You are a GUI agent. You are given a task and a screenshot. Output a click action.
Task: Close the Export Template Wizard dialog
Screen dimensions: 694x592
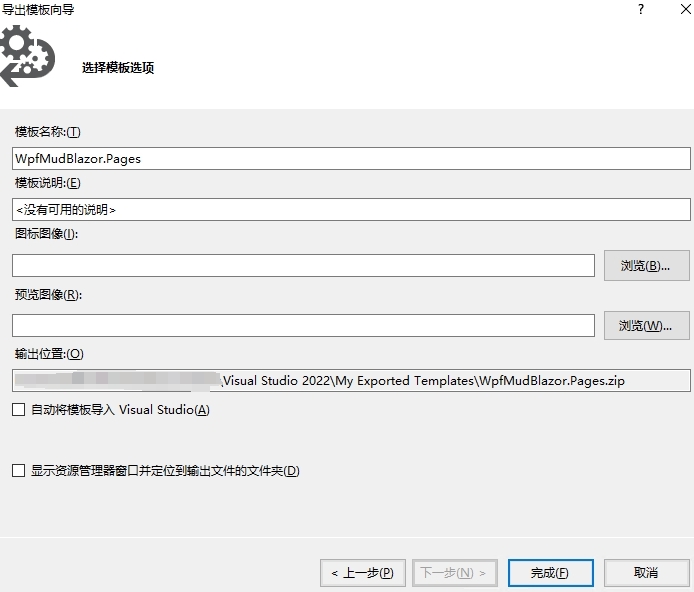[x=686, y=9]
